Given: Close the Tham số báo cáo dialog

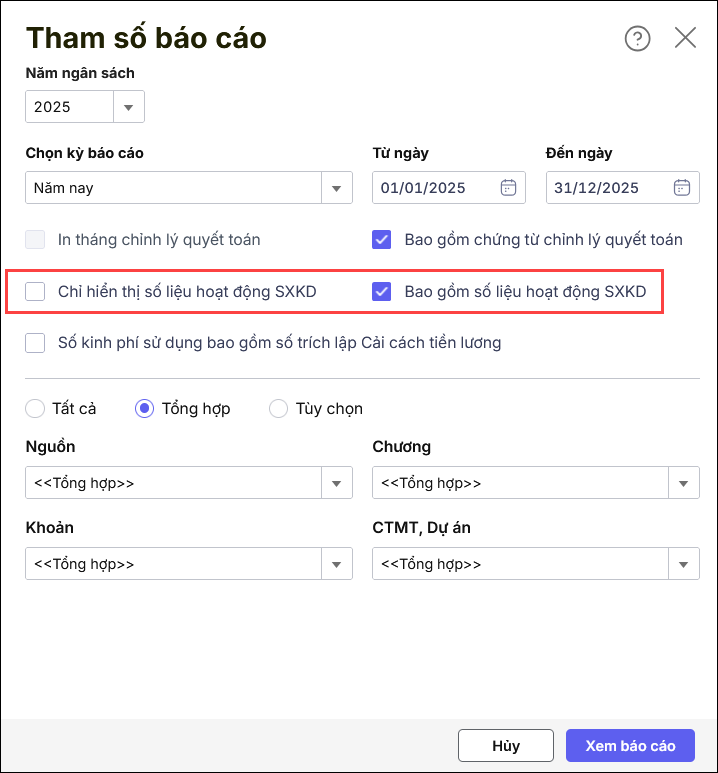Looking at the screenshot, I should click(x=685, y=38).
